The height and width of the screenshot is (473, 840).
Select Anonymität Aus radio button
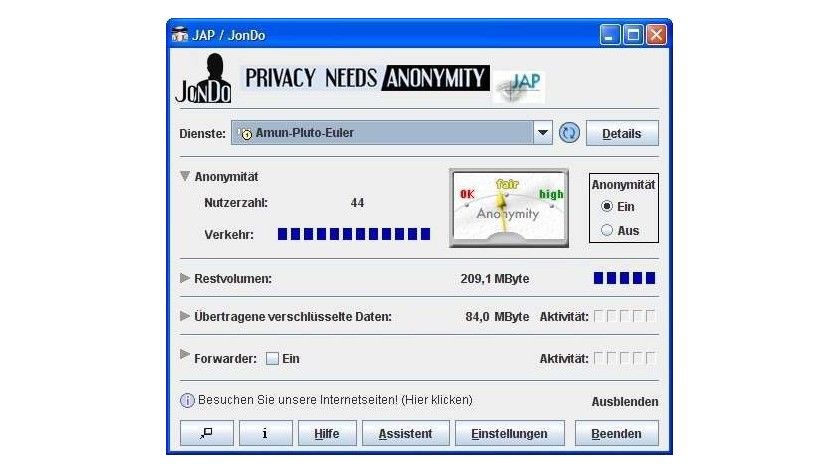coord(606,230)
